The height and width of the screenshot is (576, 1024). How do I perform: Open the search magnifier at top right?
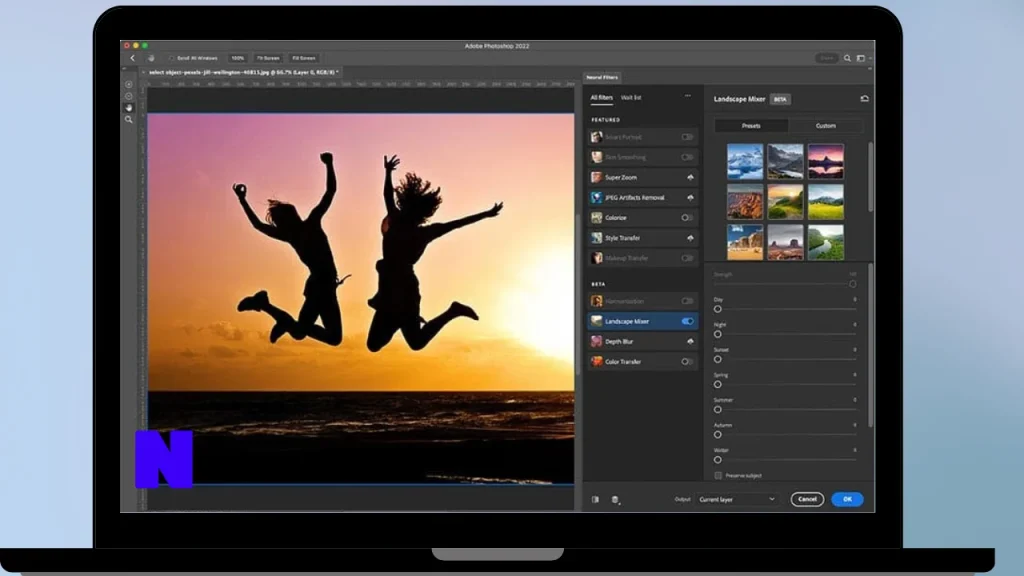pyautogui.click(x=847, y=58)
